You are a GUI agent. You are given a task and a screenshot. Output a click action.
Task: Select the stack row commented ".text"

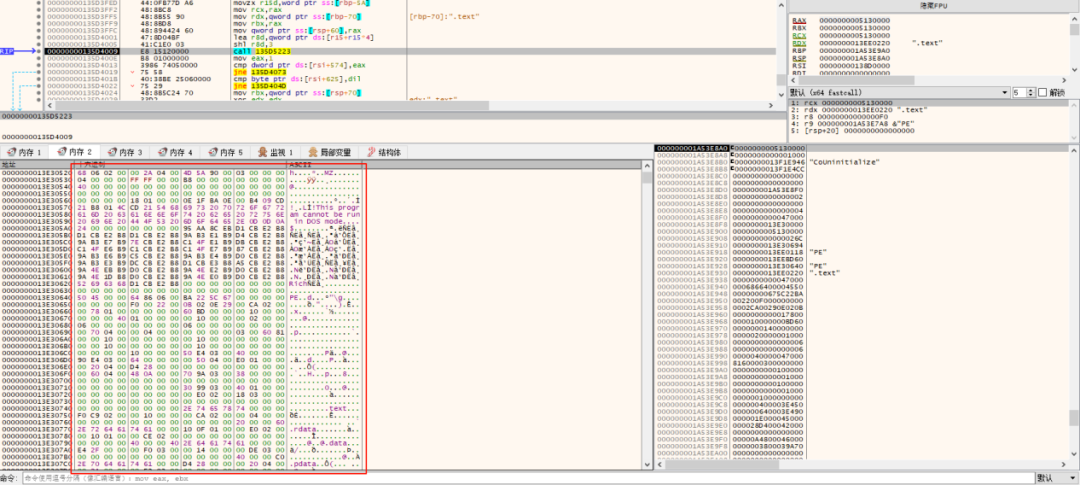(861, 274)
